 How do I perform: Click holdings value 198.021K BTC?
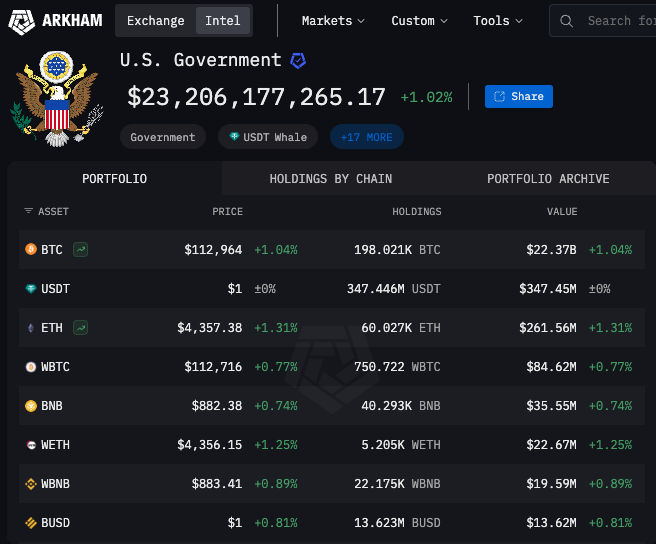(397, 250)
